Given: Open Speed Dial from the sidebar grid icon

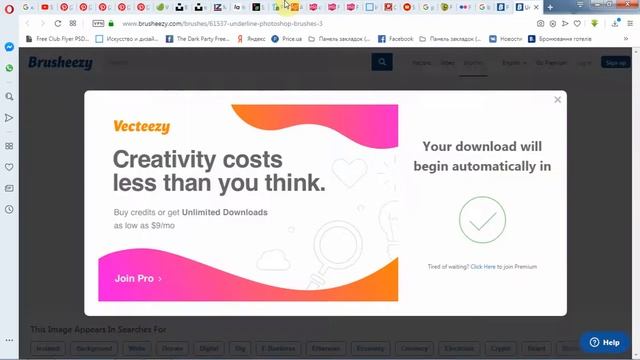Looking at the screenshot, I should pyautogui.click(x=9, y=146).
